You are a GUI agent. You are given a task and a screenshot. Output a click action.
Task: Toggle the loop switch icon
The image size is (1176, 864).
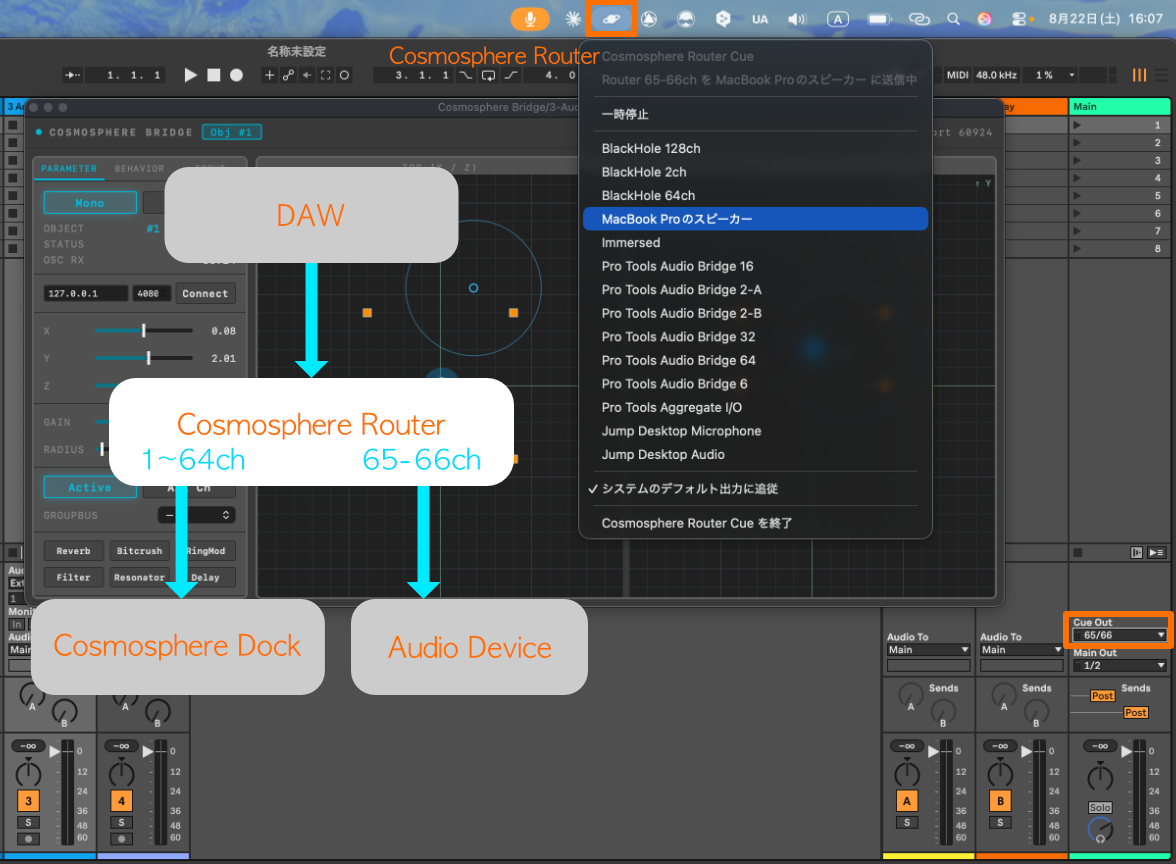488,75
